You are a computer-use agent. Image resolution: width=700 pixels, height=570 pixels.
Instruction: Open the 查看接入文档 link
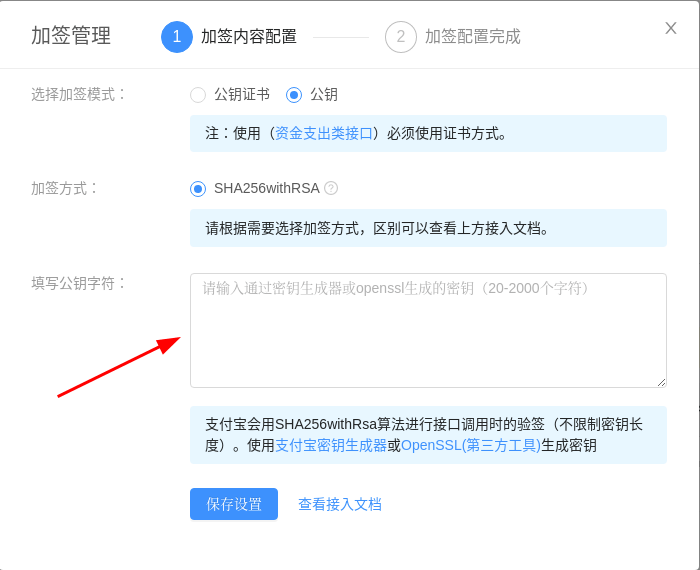340,504
